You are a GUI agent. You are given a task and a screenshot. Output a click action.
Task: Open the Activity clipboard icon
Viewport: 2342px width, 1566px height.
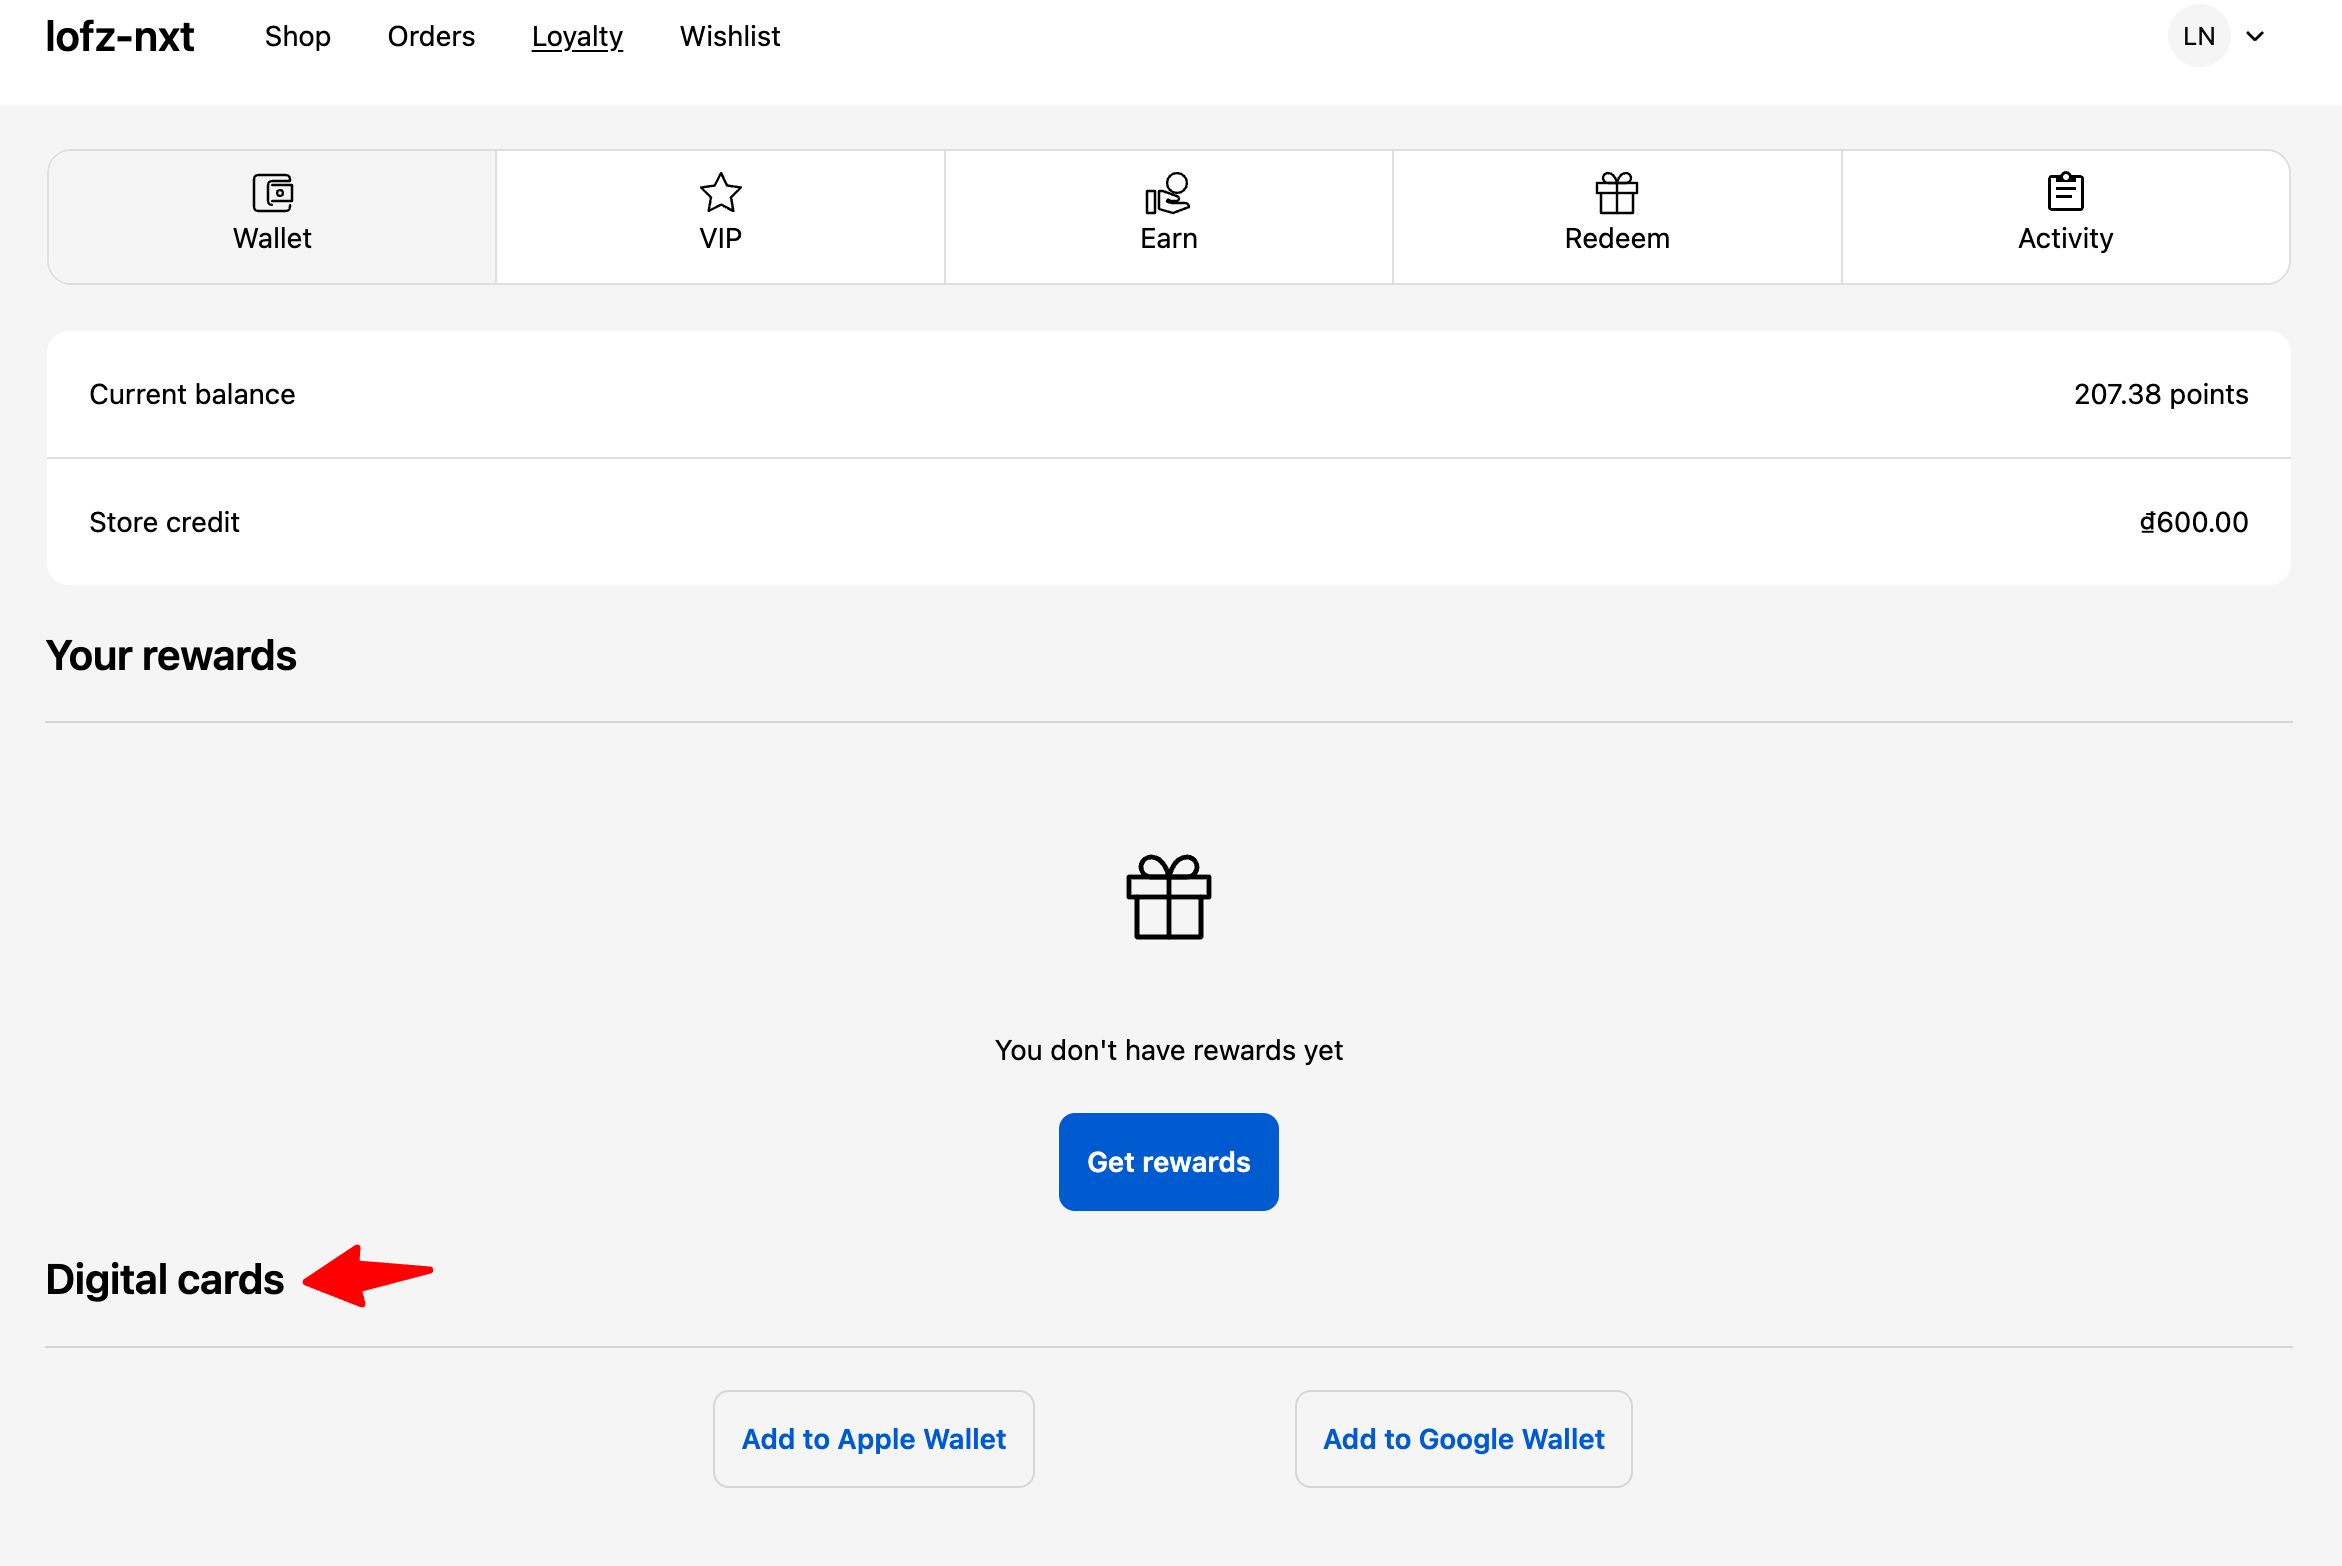pyautogui.click(x=2065, y=192)
